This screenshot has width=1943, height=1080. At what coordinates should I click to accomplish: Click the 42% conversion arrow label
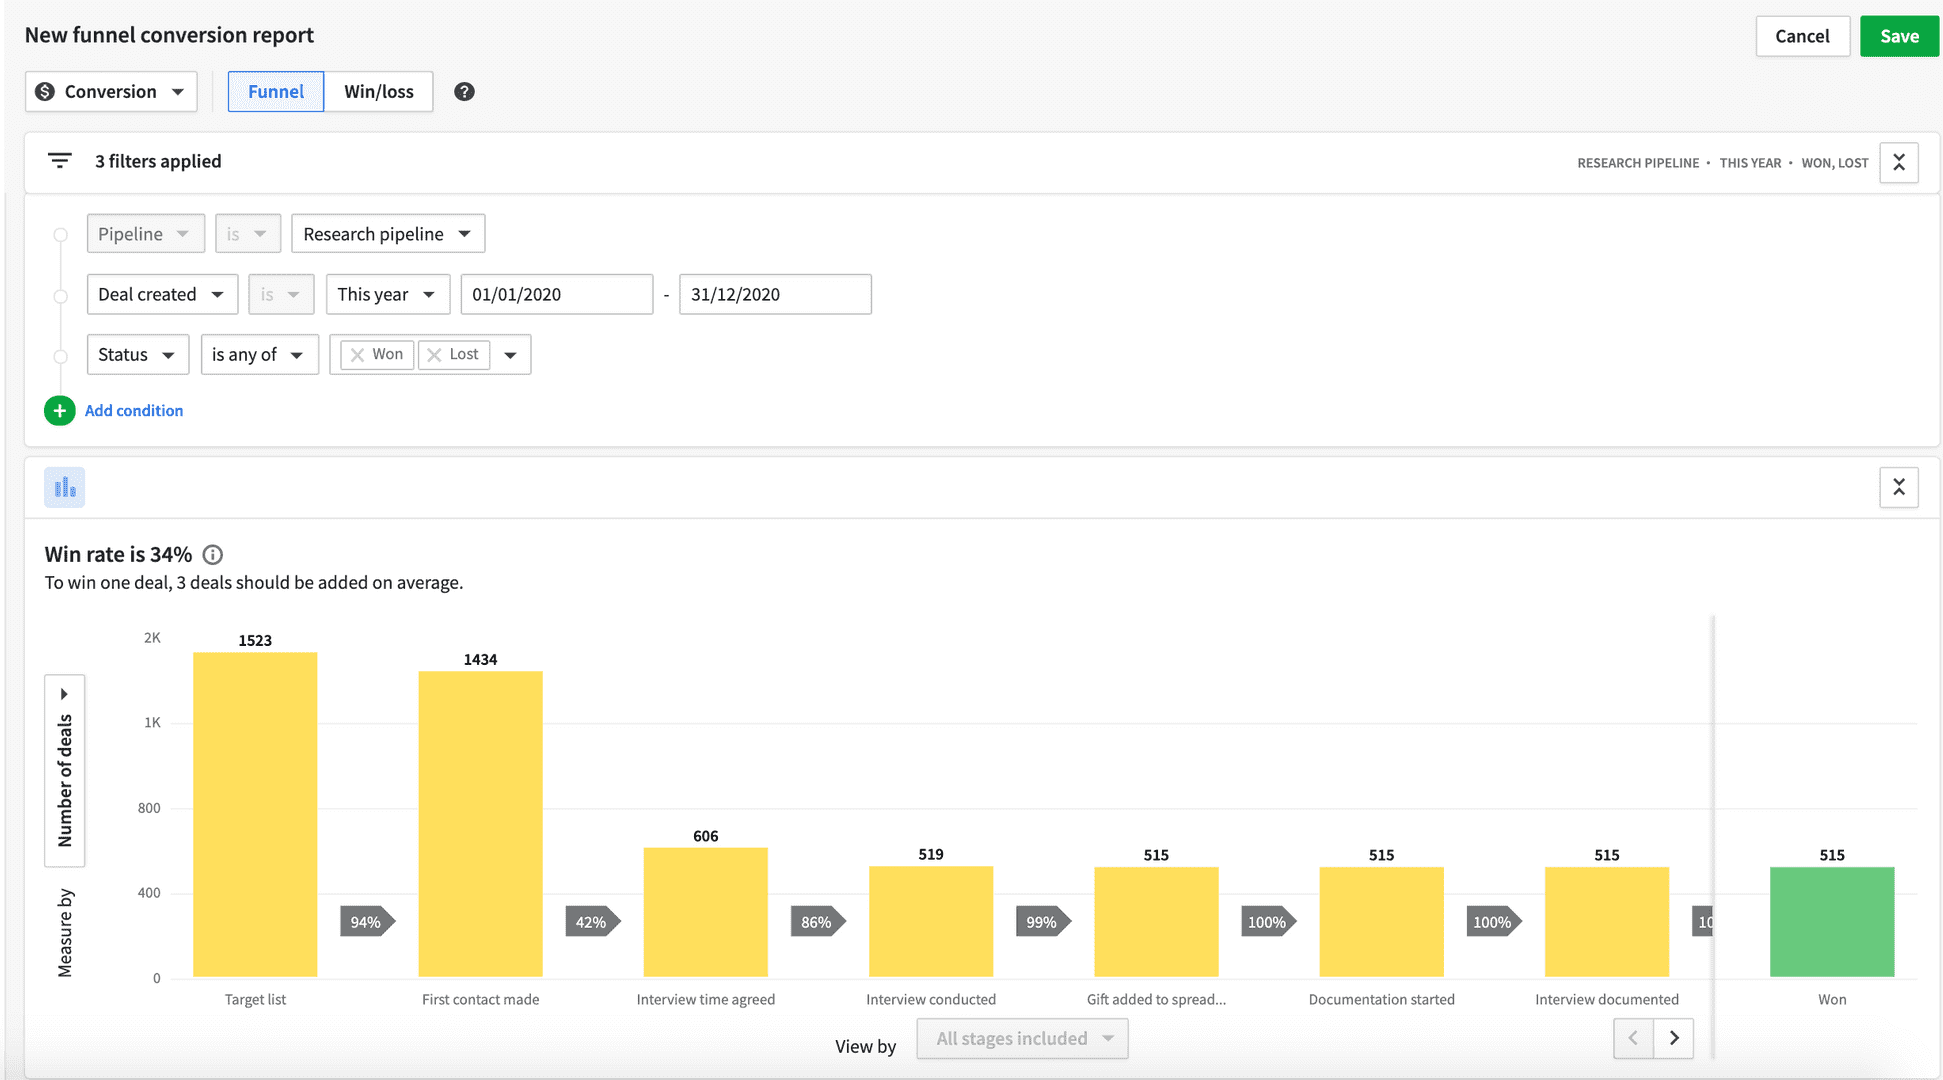coord(593,922)
